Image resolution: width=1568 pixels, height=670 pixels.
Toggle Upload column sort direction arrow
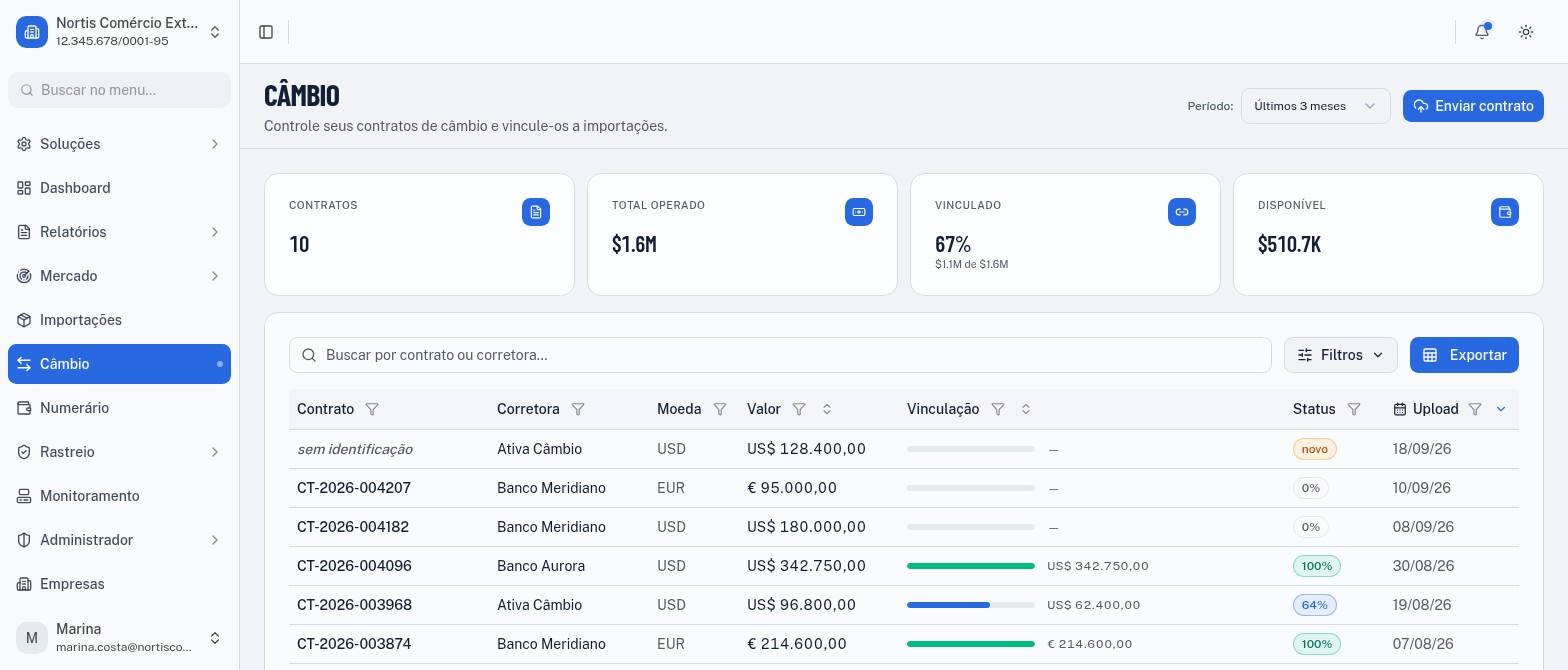[1501, 409]
